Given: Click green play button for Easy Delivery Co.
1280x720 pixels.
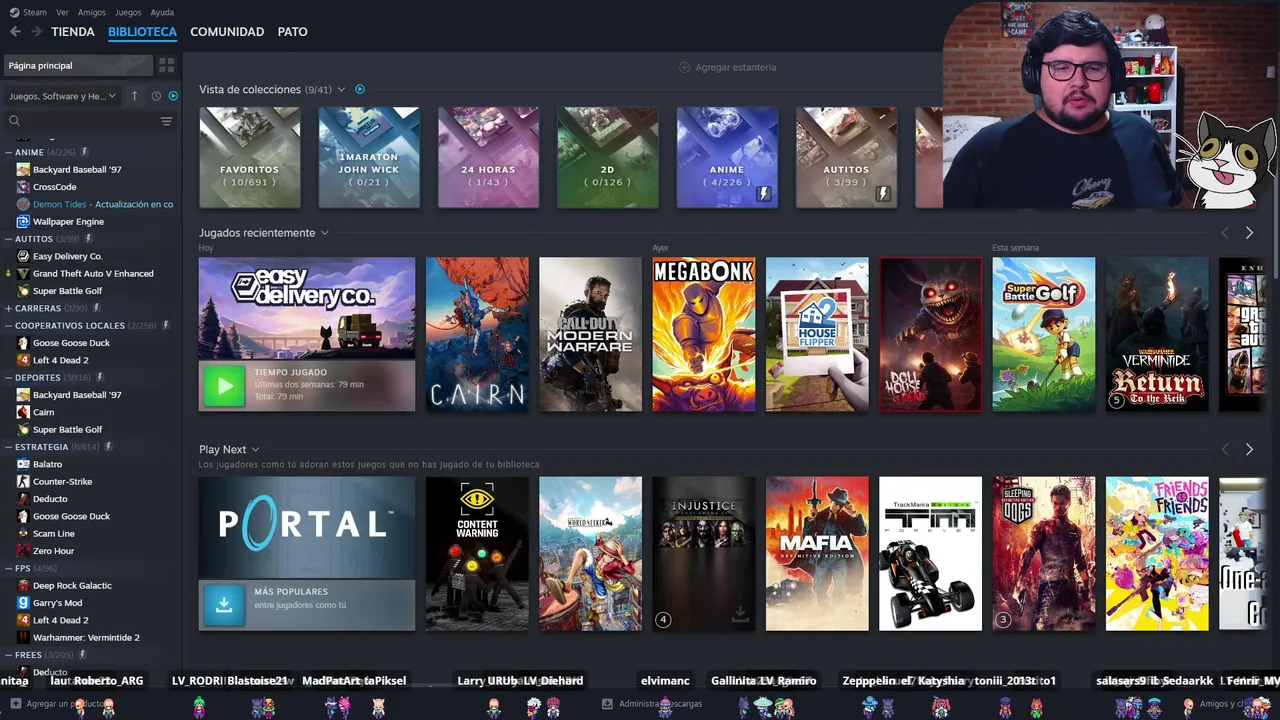Looking at the screenshot, I should tap(224, 385).
